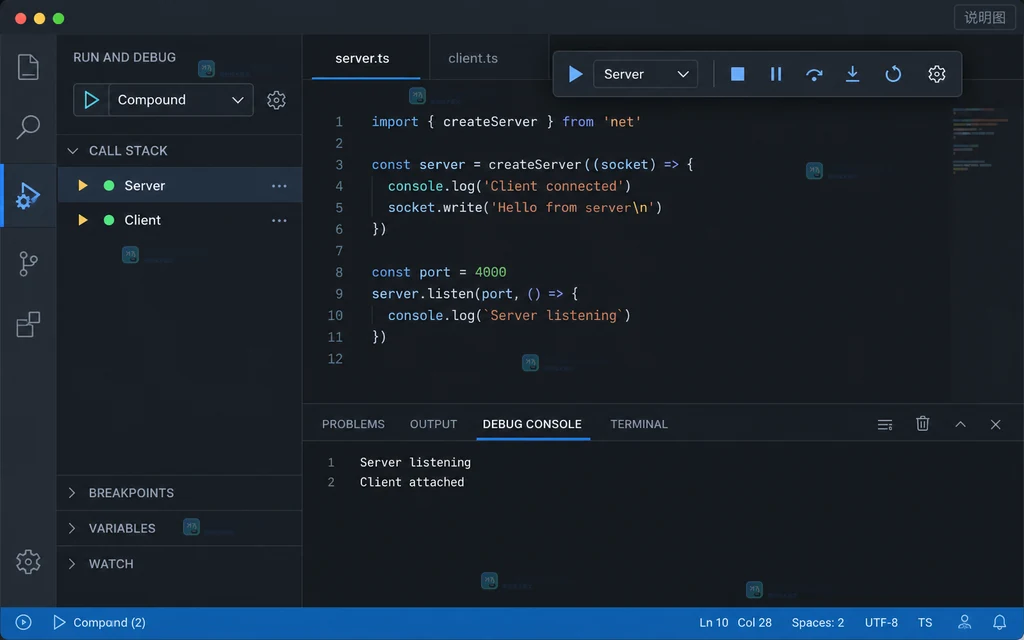The image size is (1024, 640).
Task: Open notifications bell in status bar
Action: pyautogui.click(x=999, y=622)
